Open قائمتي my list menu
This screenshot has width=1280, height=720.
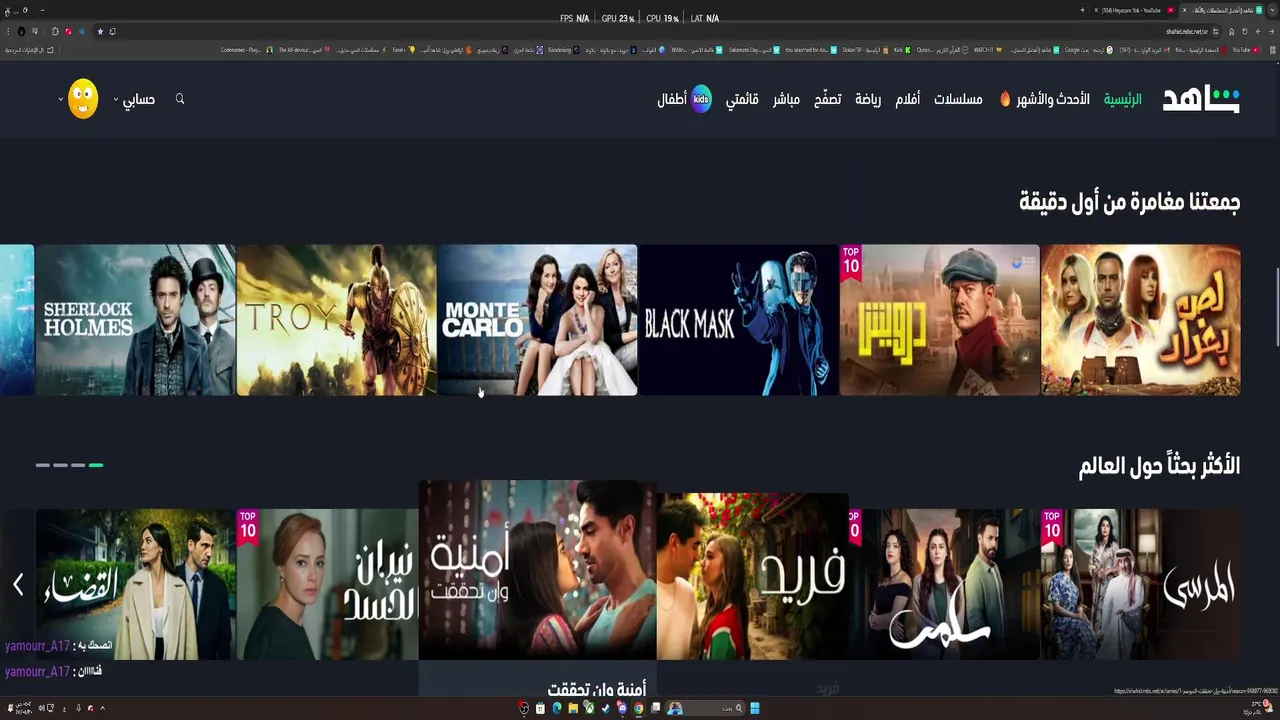[742, 99]
